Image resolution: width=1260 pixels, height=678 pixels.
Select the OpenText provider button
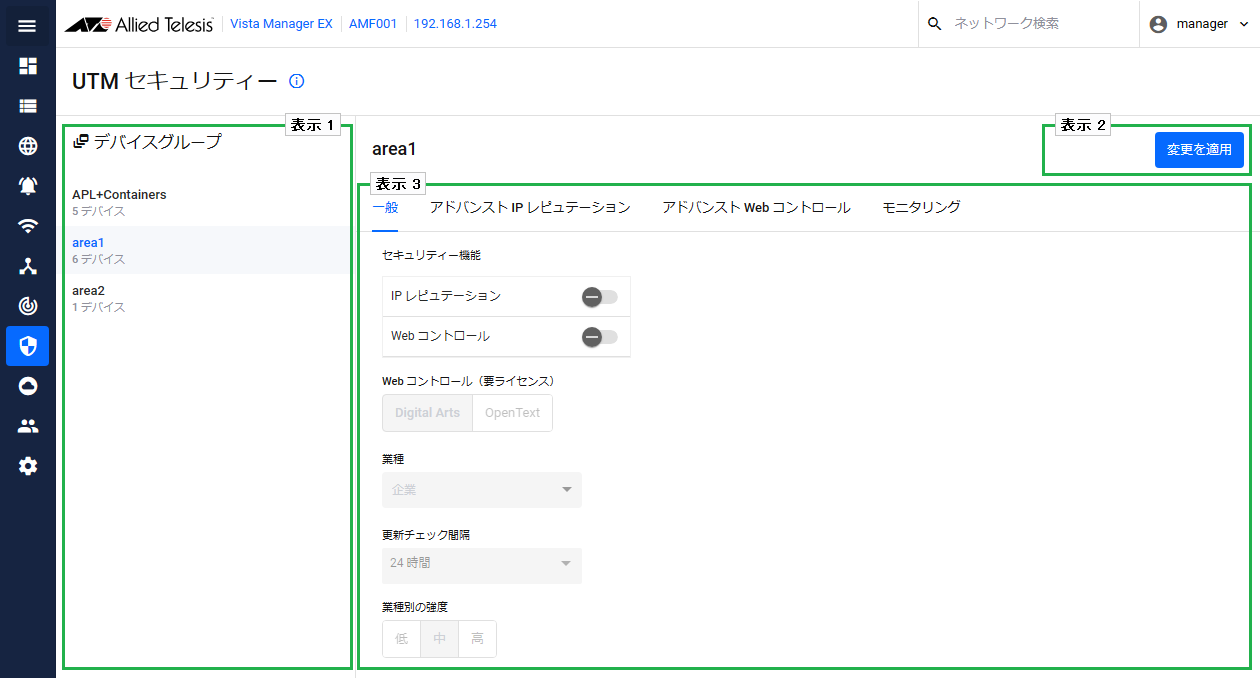coord(512,413)
